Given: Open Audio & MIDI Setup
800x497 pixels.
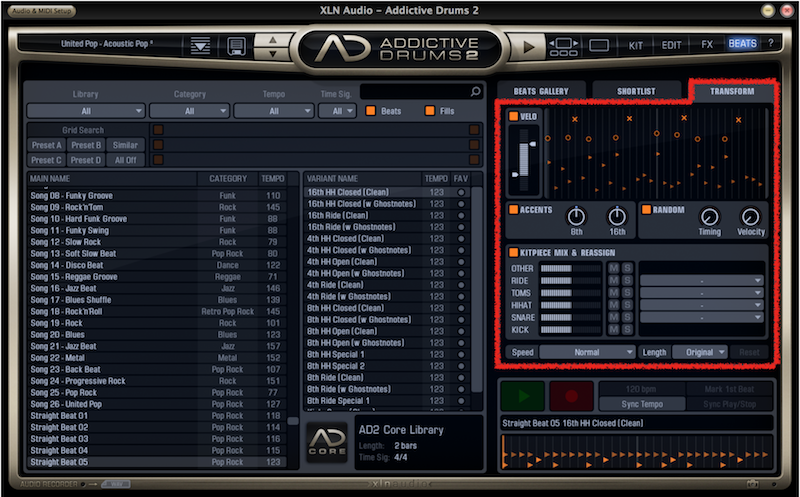Looking at the screenshot, I should 42,11.
